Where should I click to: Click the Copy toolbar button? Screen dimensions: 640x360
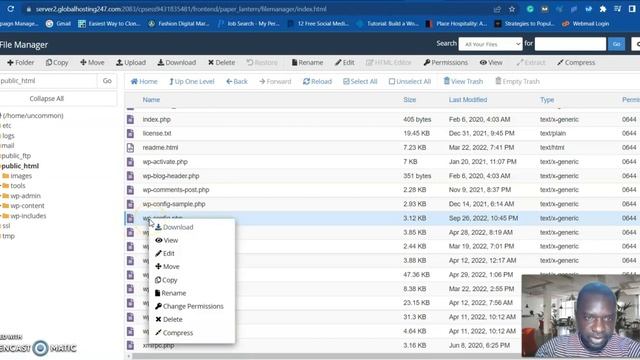pyautogui.click(x=57, y=62)
